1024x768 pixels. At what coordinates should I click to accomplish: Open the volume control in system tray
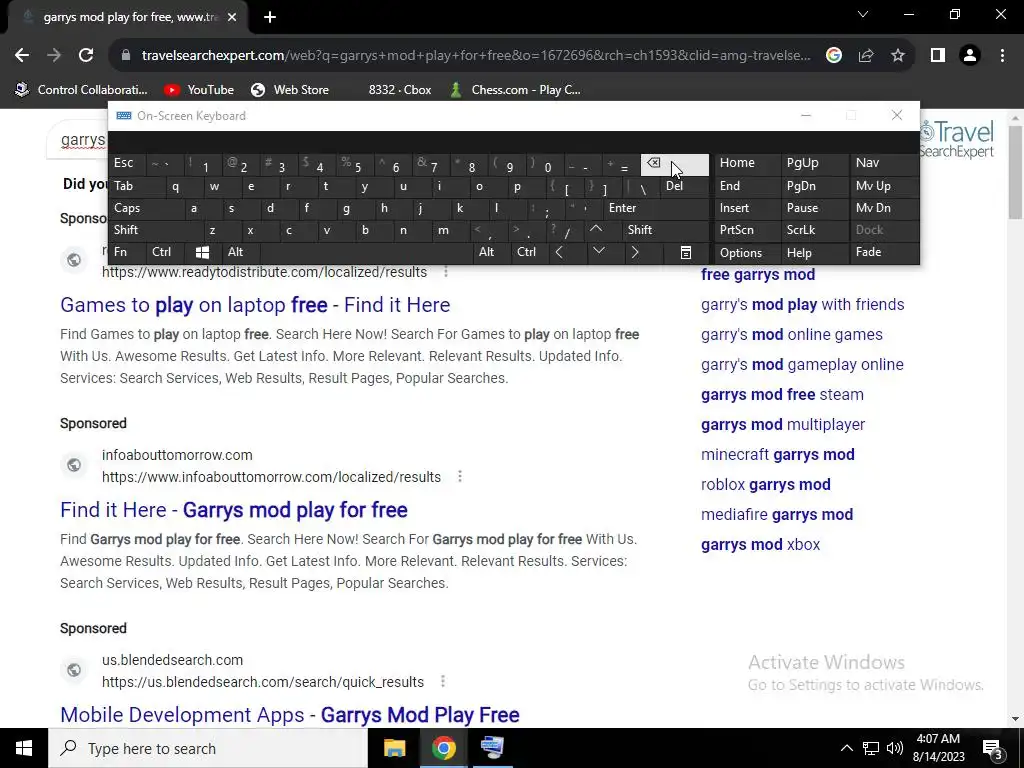[x=895, y=748]
